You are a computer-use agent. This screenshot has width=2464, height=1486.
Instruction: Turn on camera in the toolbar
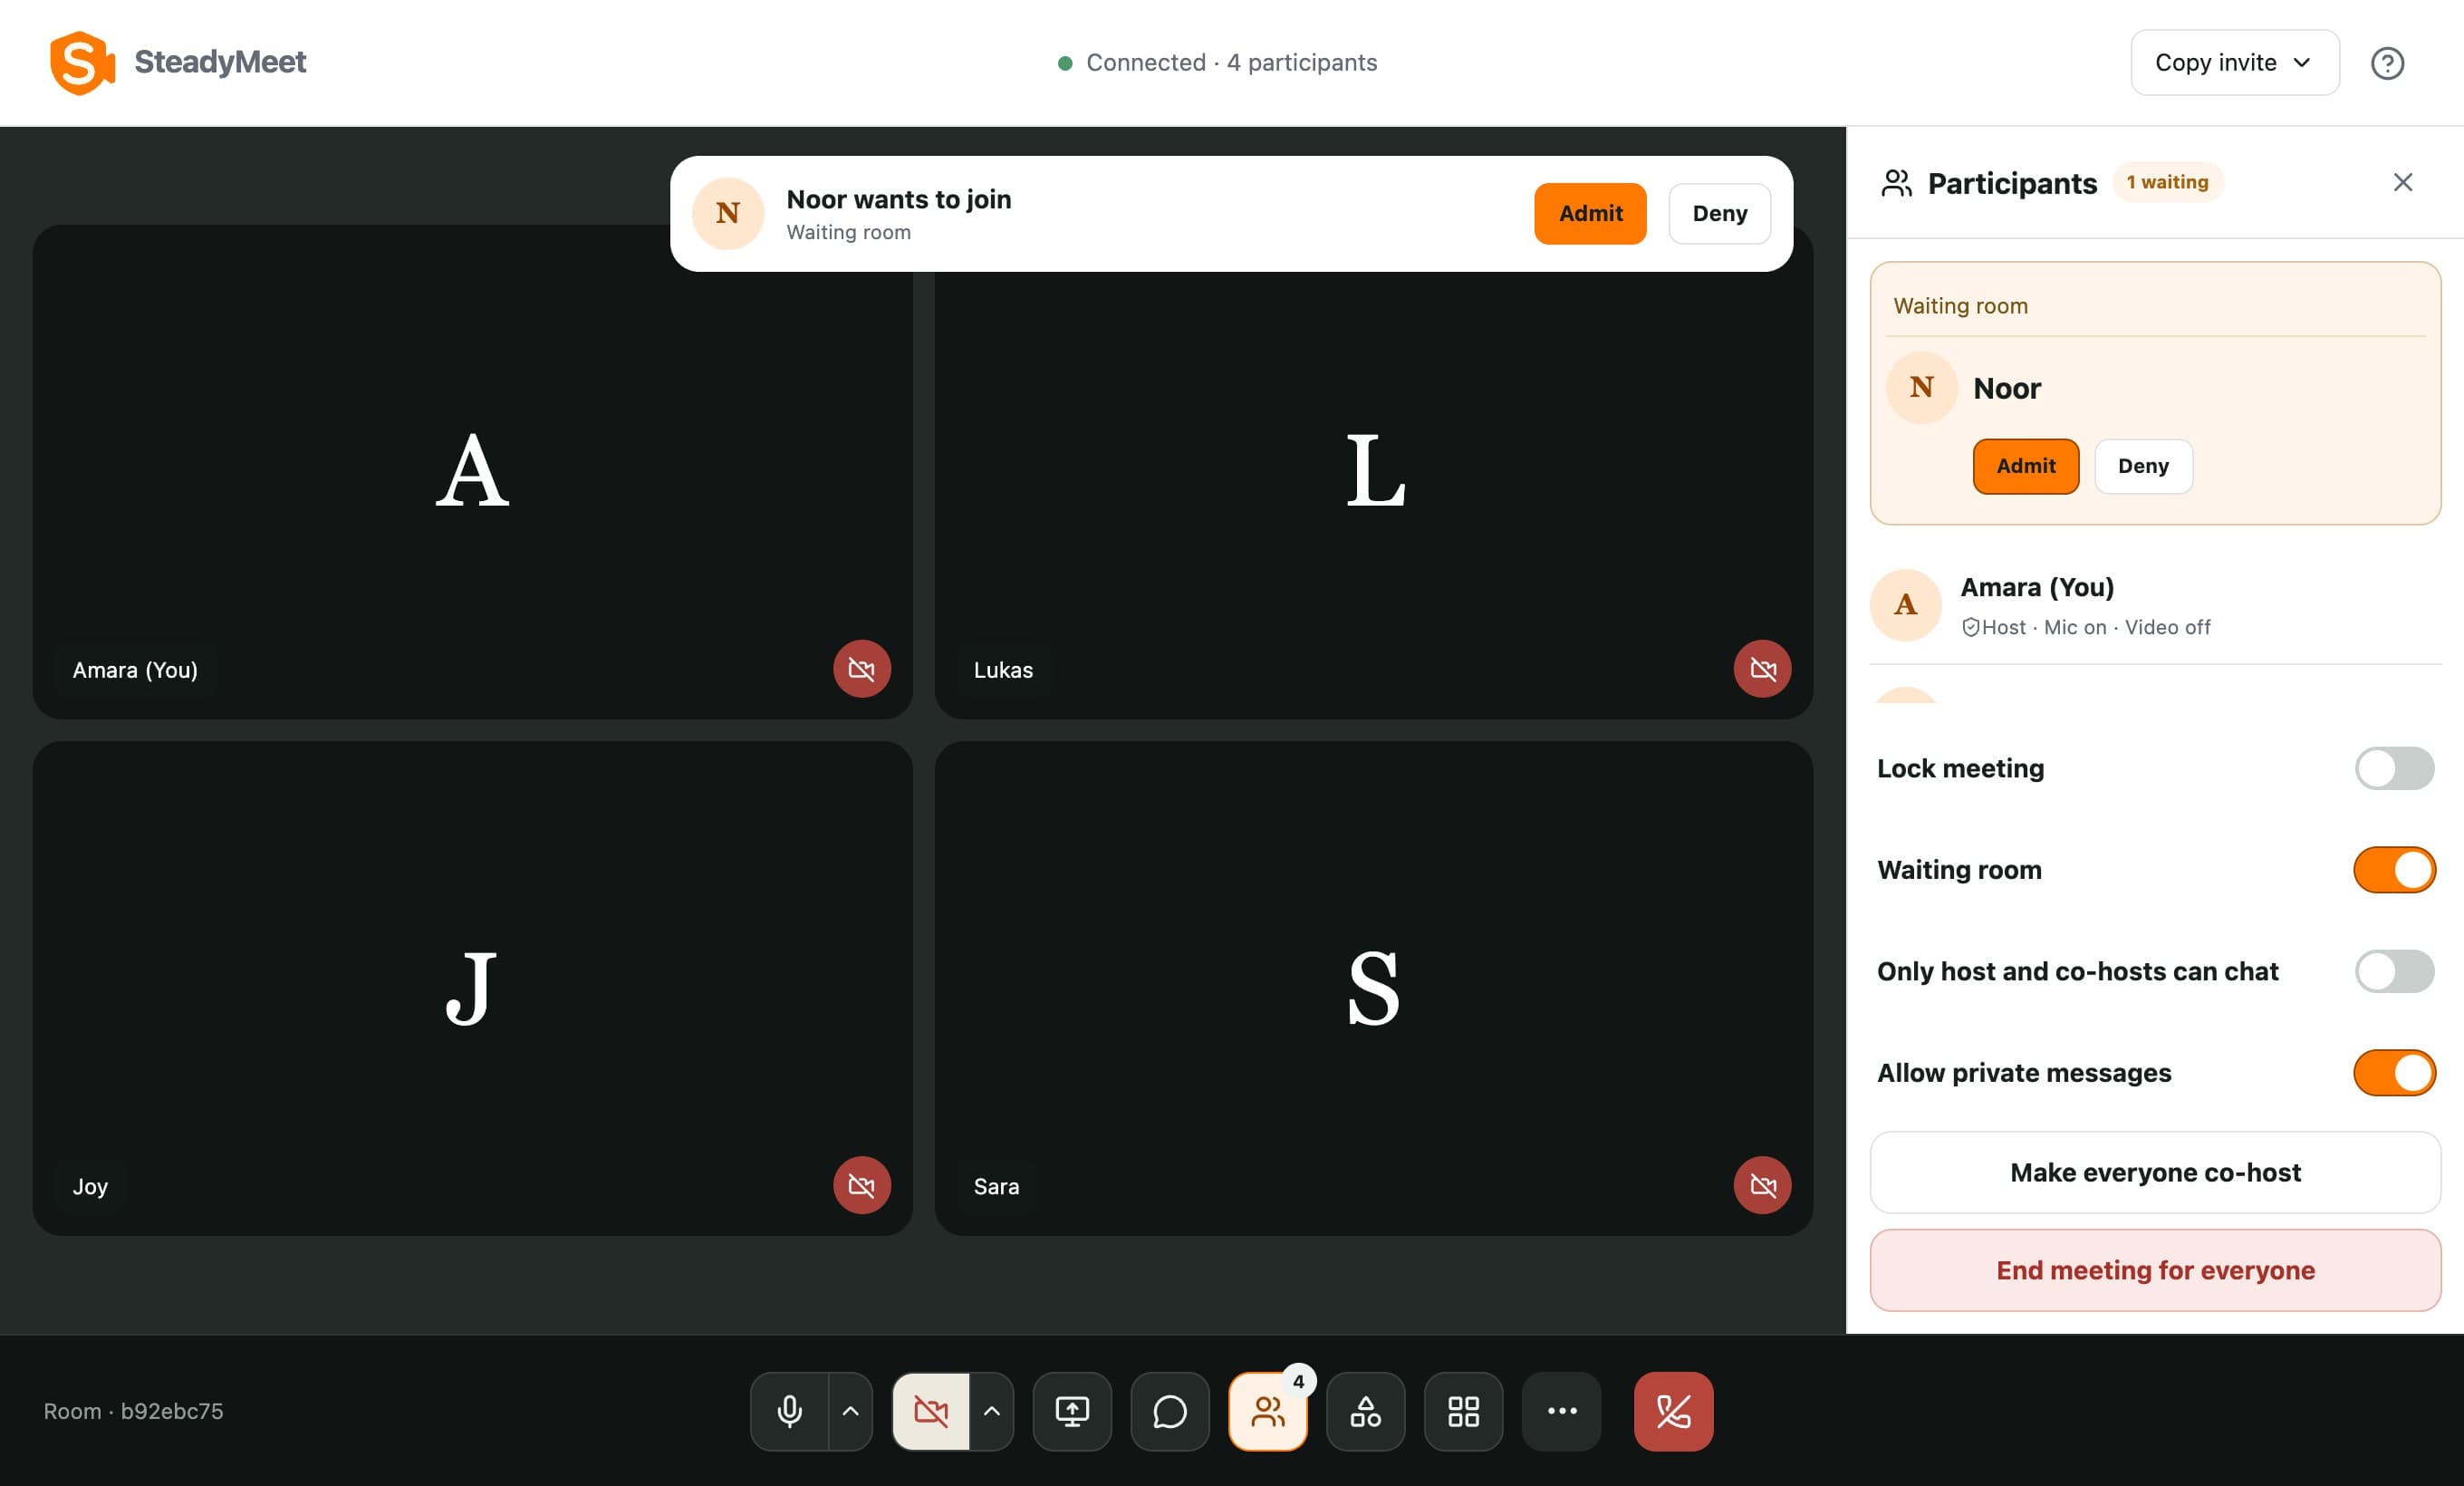[x=931, y=1411]
